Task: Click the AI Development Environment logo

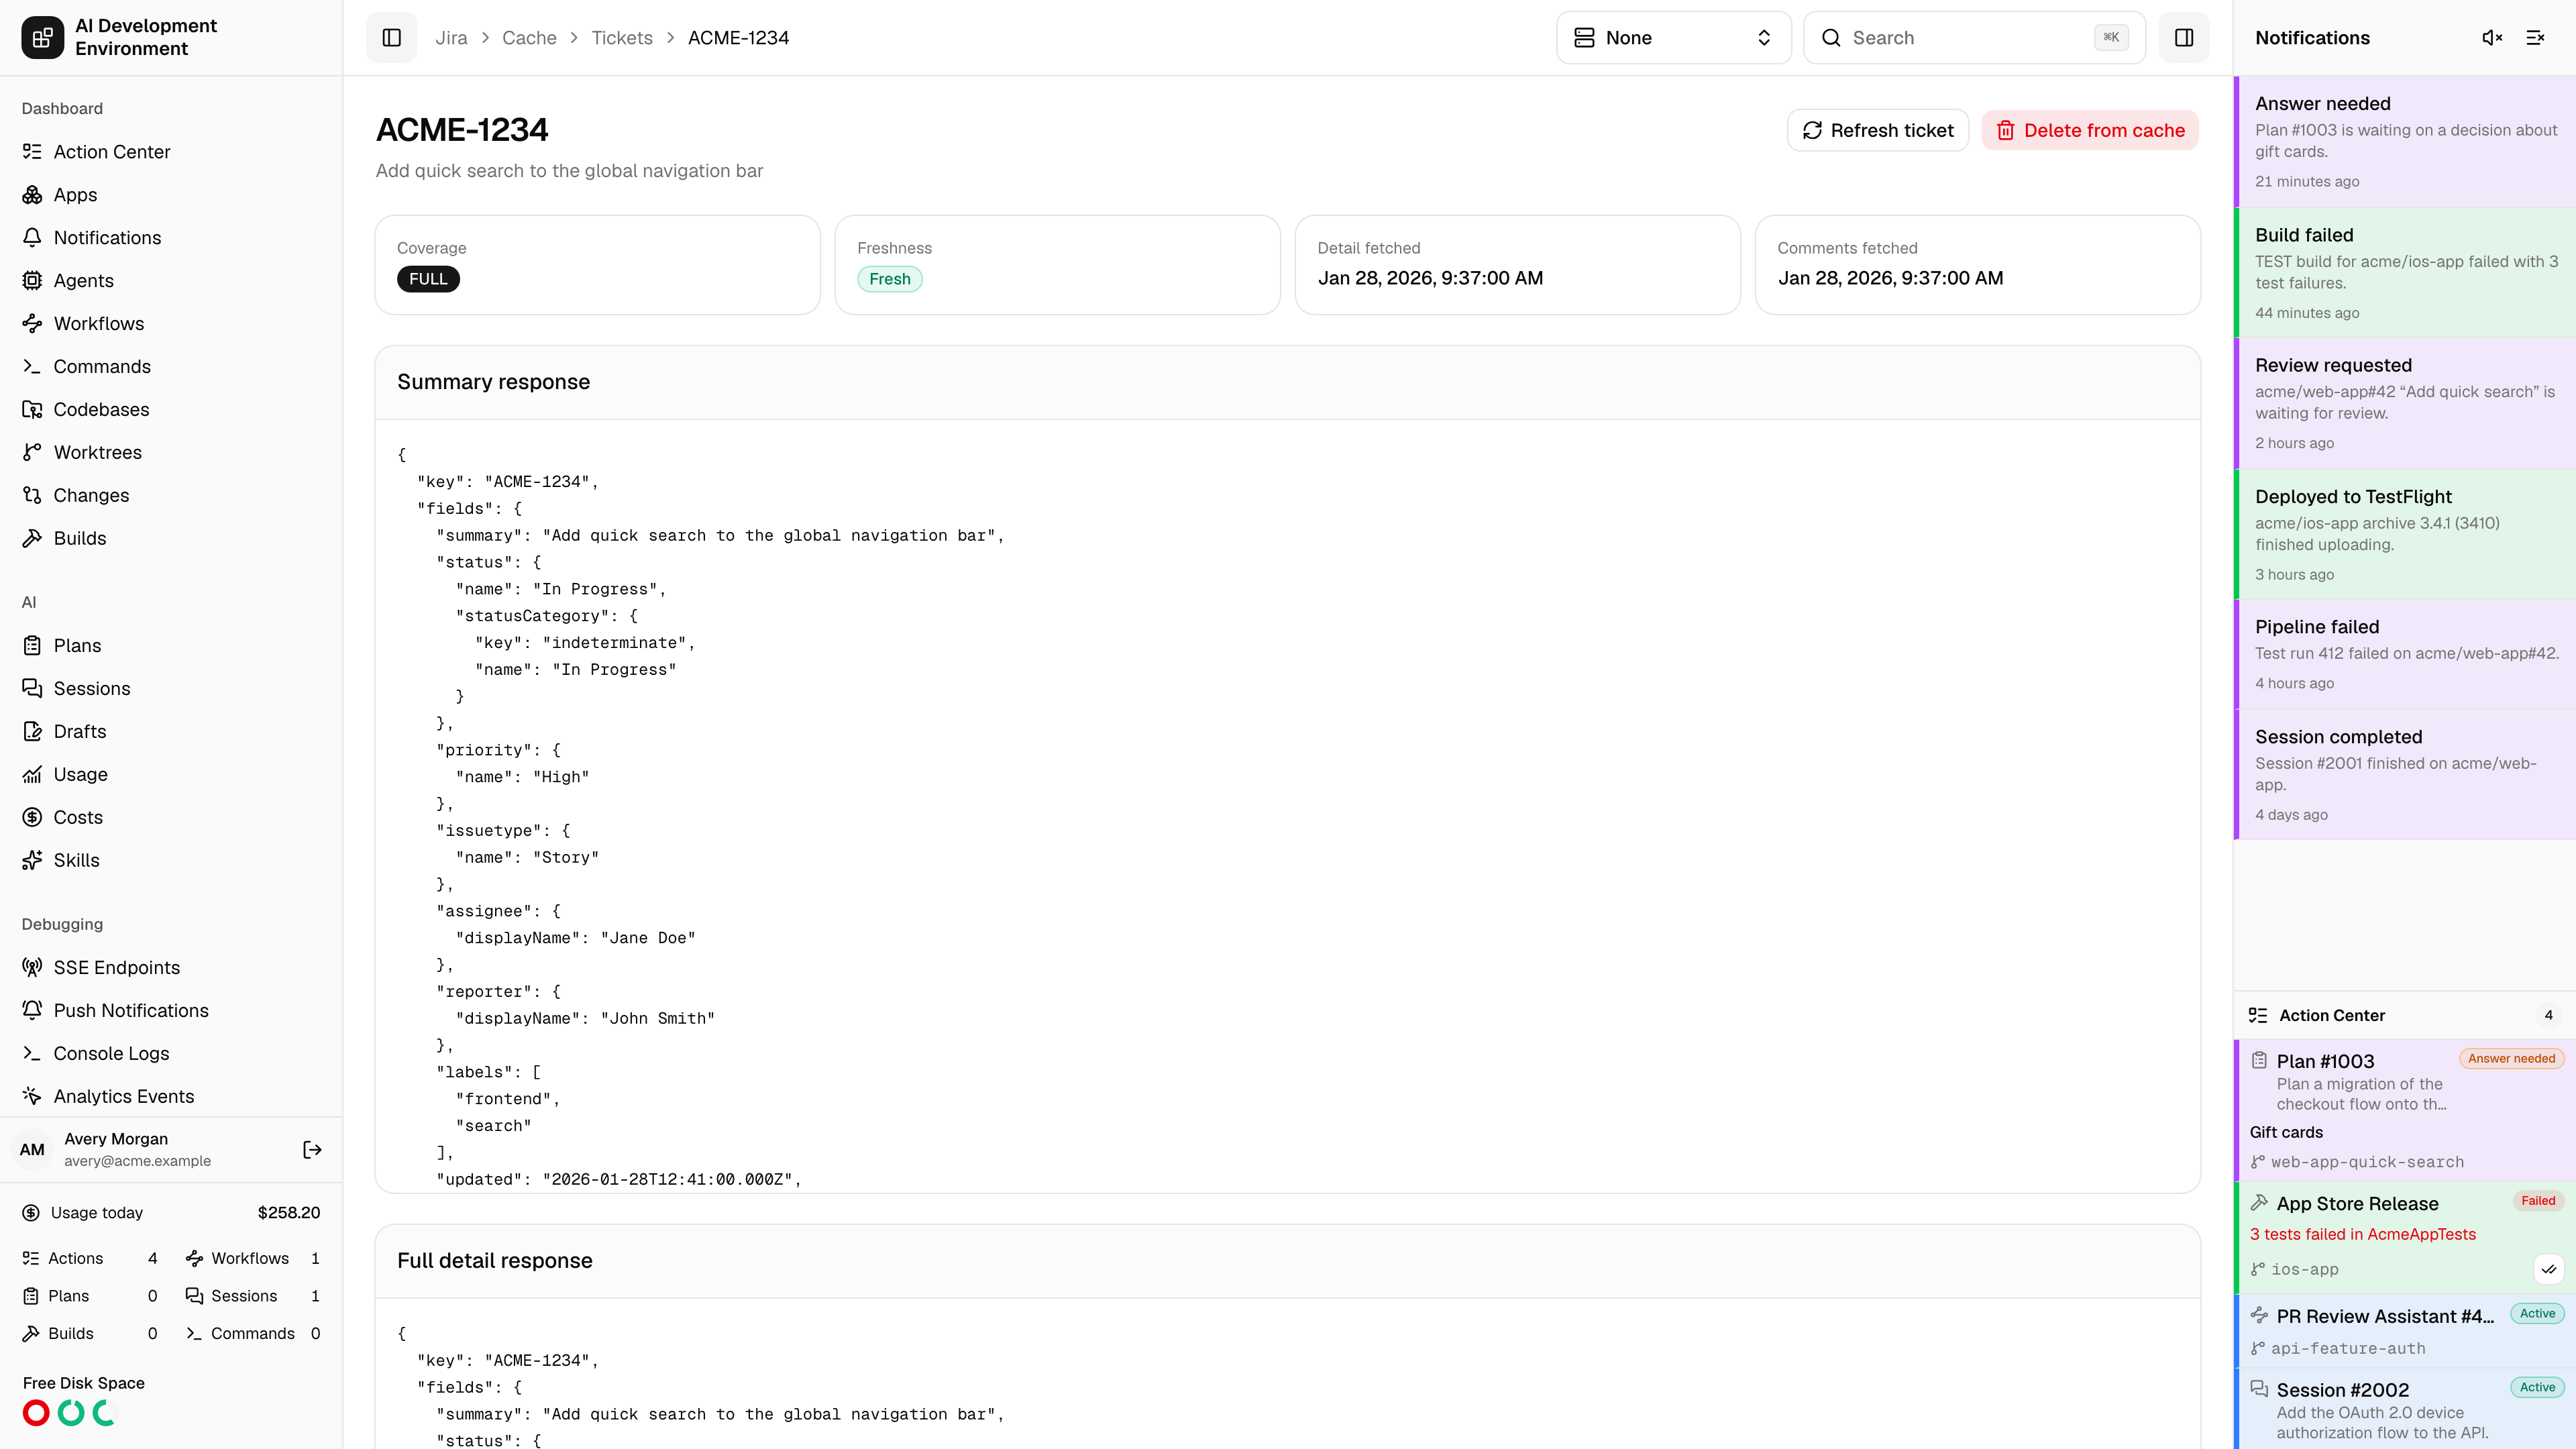Action: pyautogui.click(x=43, y=38)
